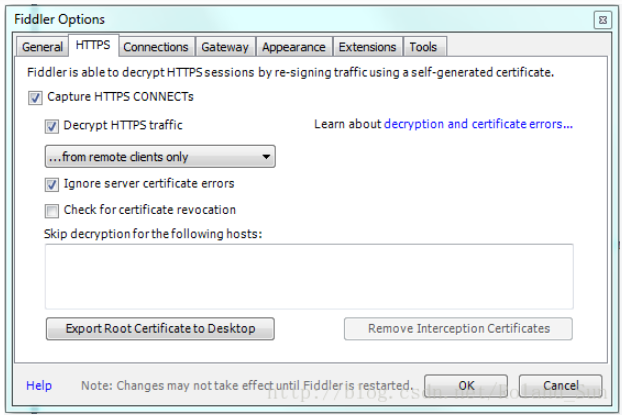Image resolution: width=622 pixels, height=415 pixels.
Task: Click the skip decryption hosts text box
Action: pyautogui.click(x=308, y=276)
